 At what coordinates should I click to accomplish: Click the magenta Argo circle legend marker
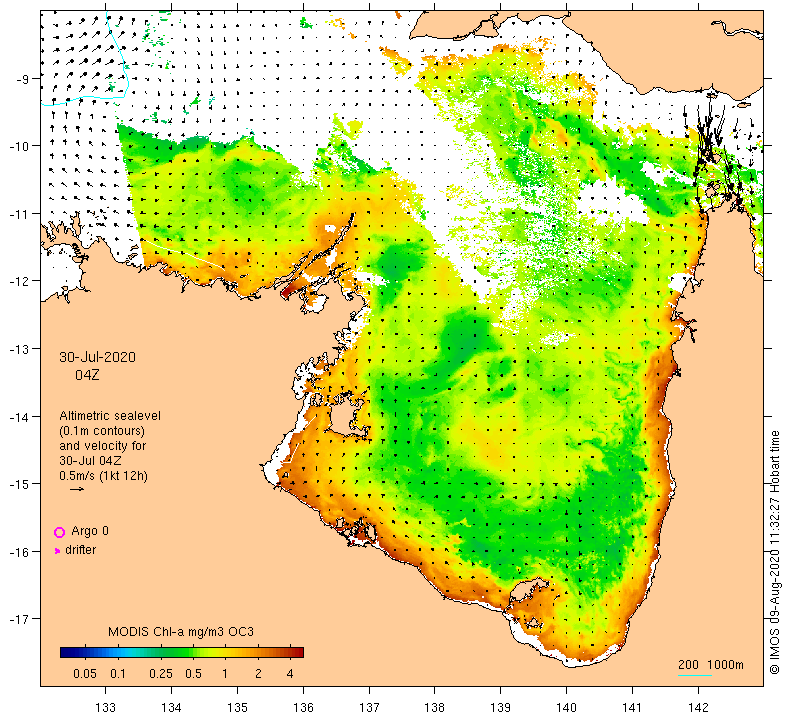click(60, 532)
